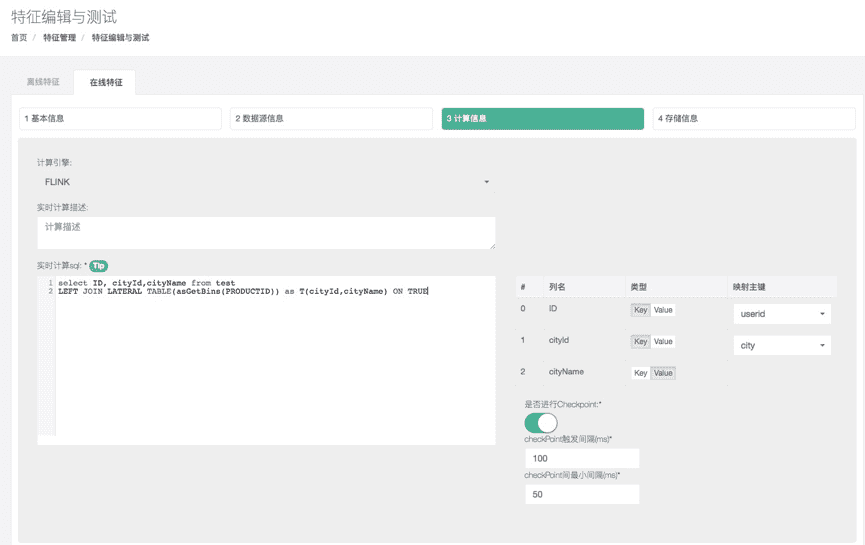Click the checkpoint minimum interval field showing 50
865x545 pixels.
[582, 494]
